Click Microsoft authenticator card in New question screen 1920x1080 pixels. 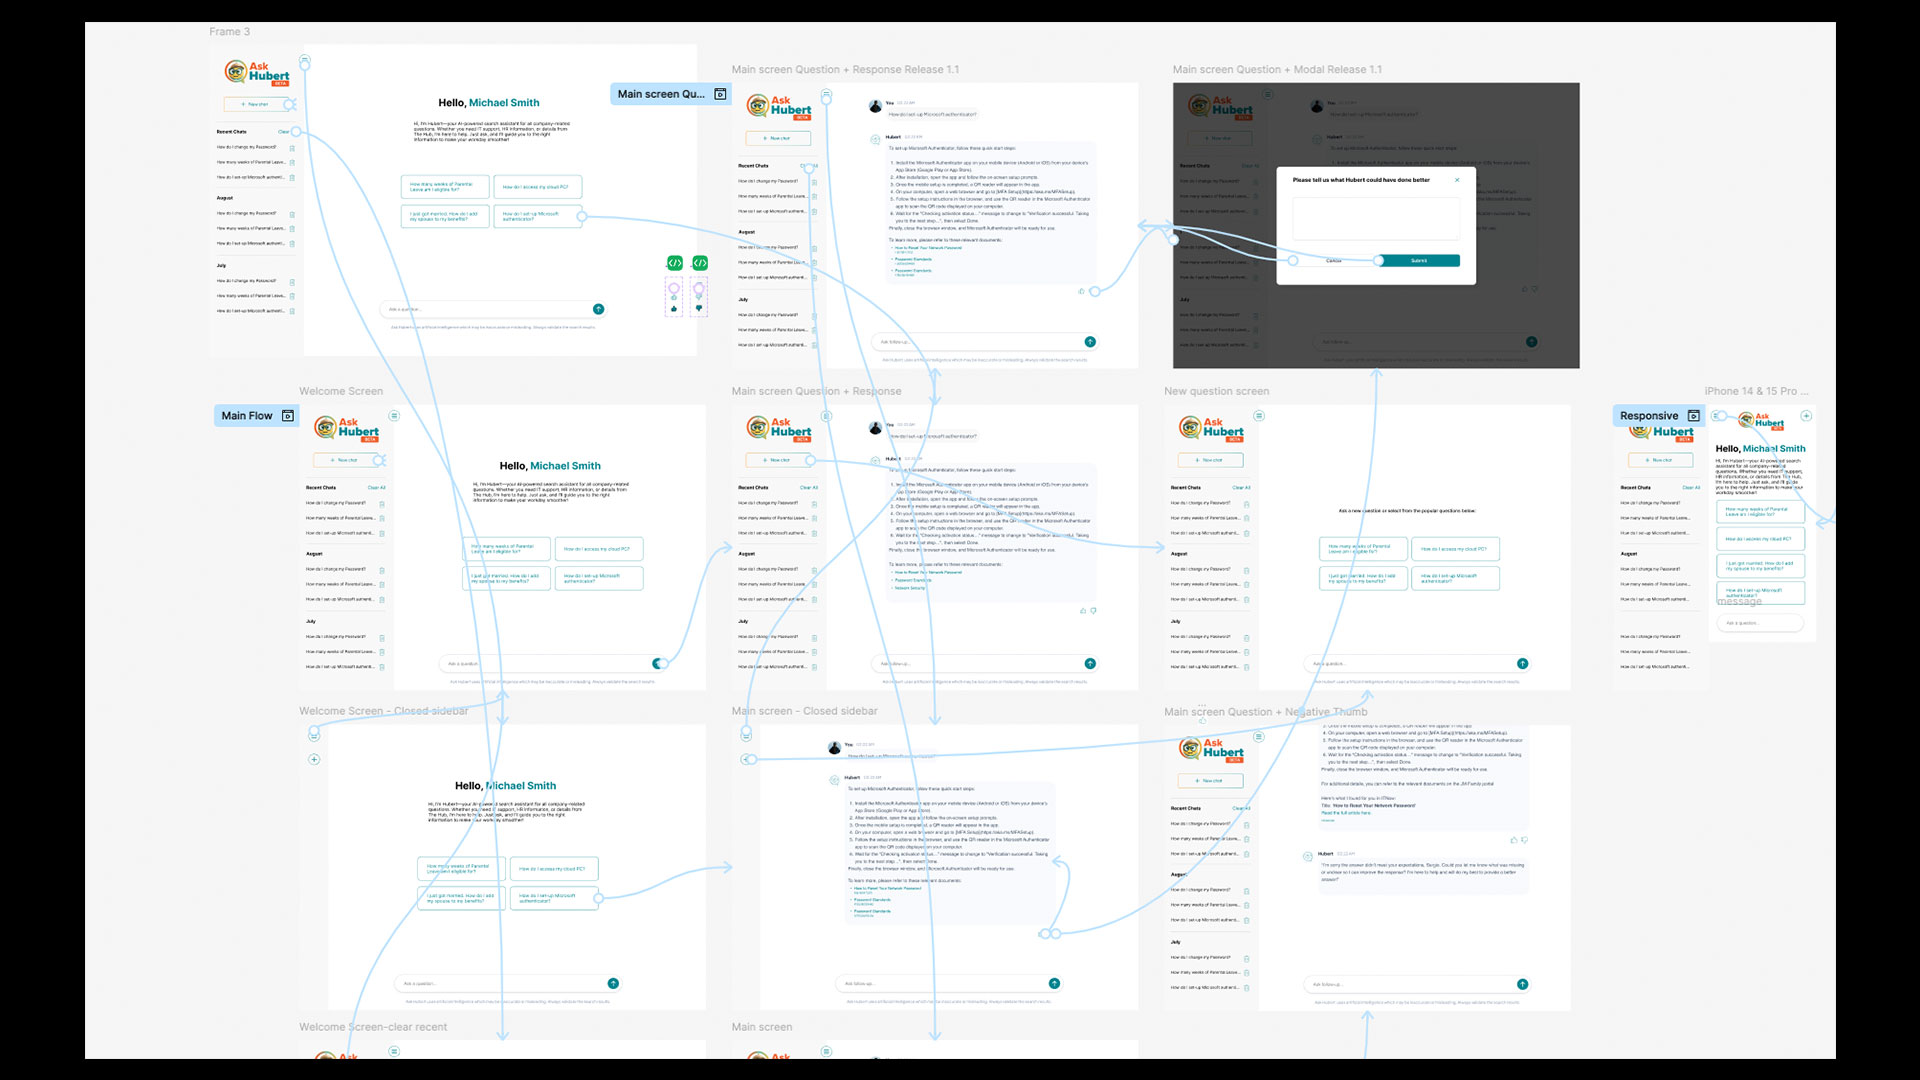[1454, 578]
